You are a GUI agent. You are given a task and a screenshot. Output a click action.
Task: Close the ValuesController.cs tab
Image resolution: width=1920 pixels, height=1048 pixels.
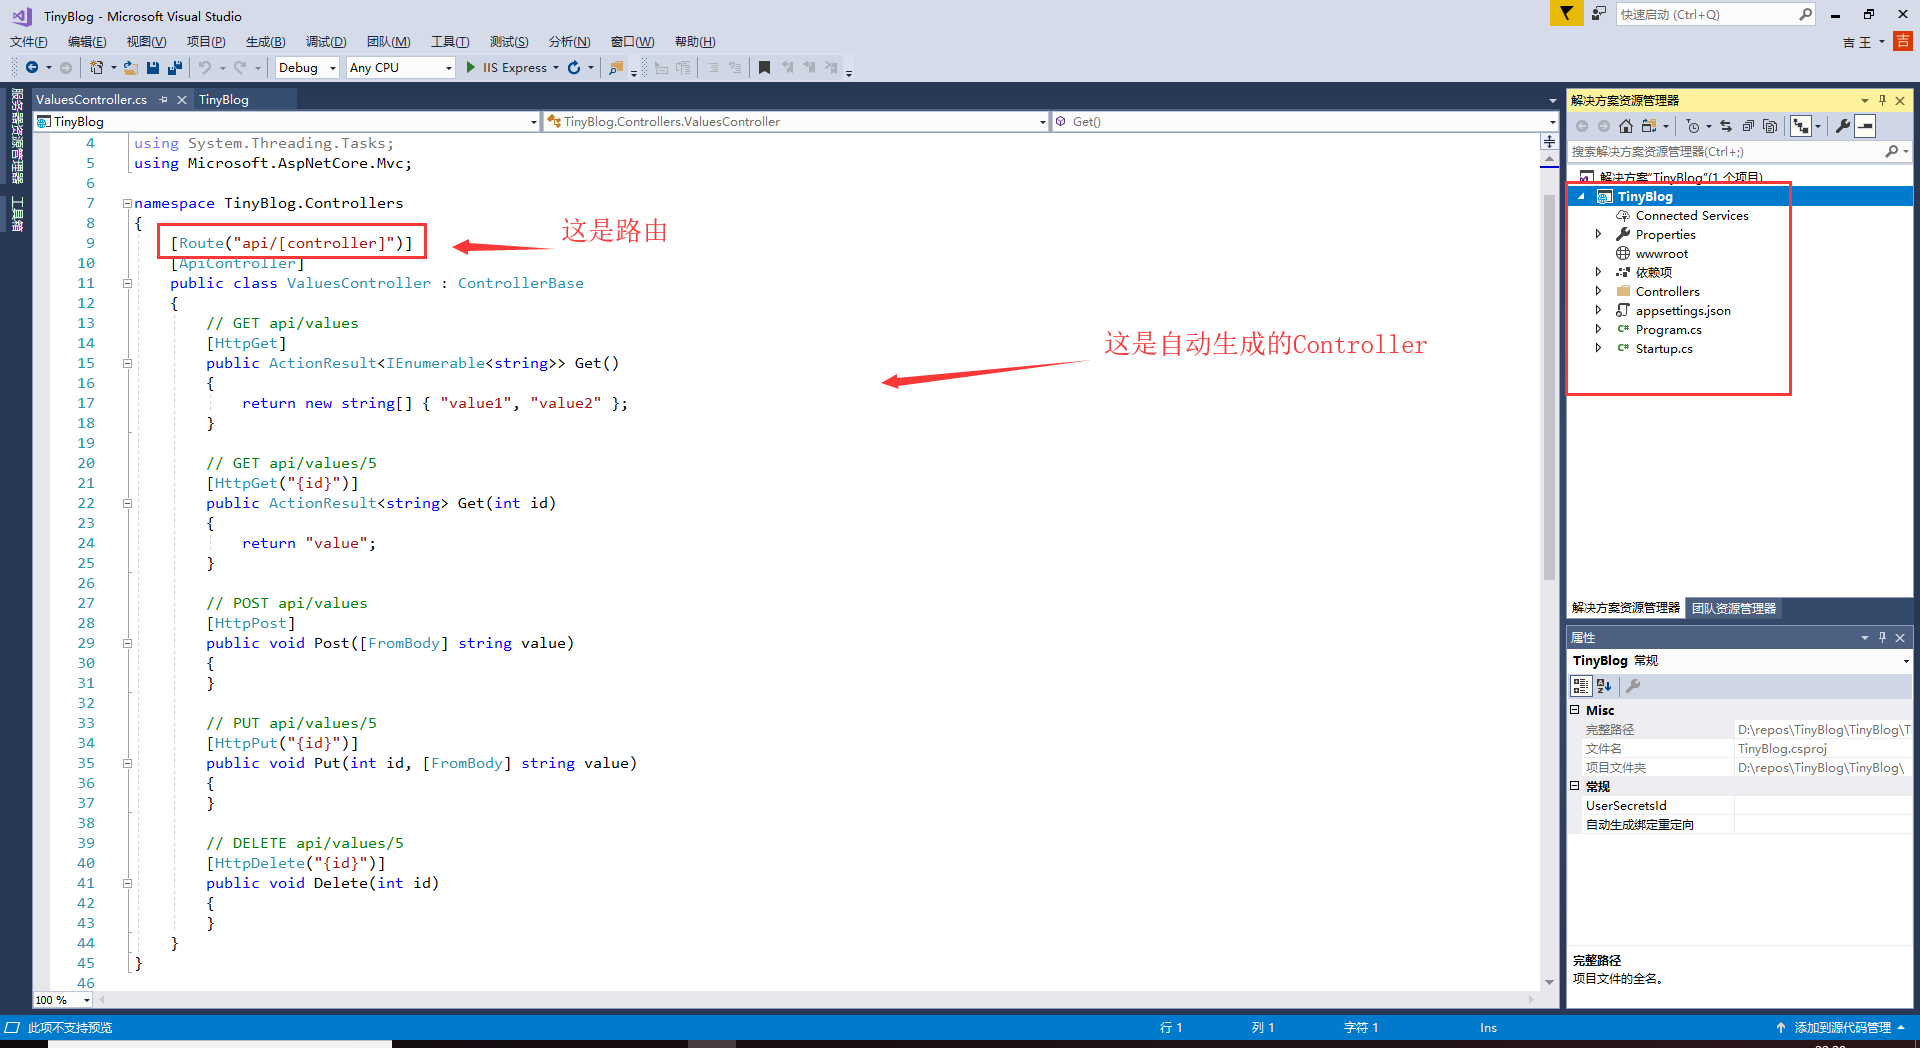click(182, 100)
